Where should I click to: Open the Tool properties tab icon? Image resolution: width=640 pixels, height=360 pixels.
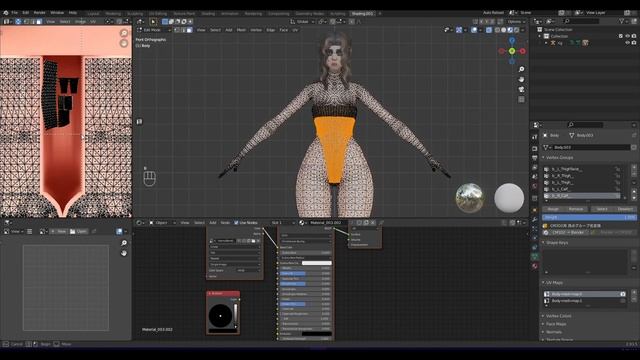point(535,137)
